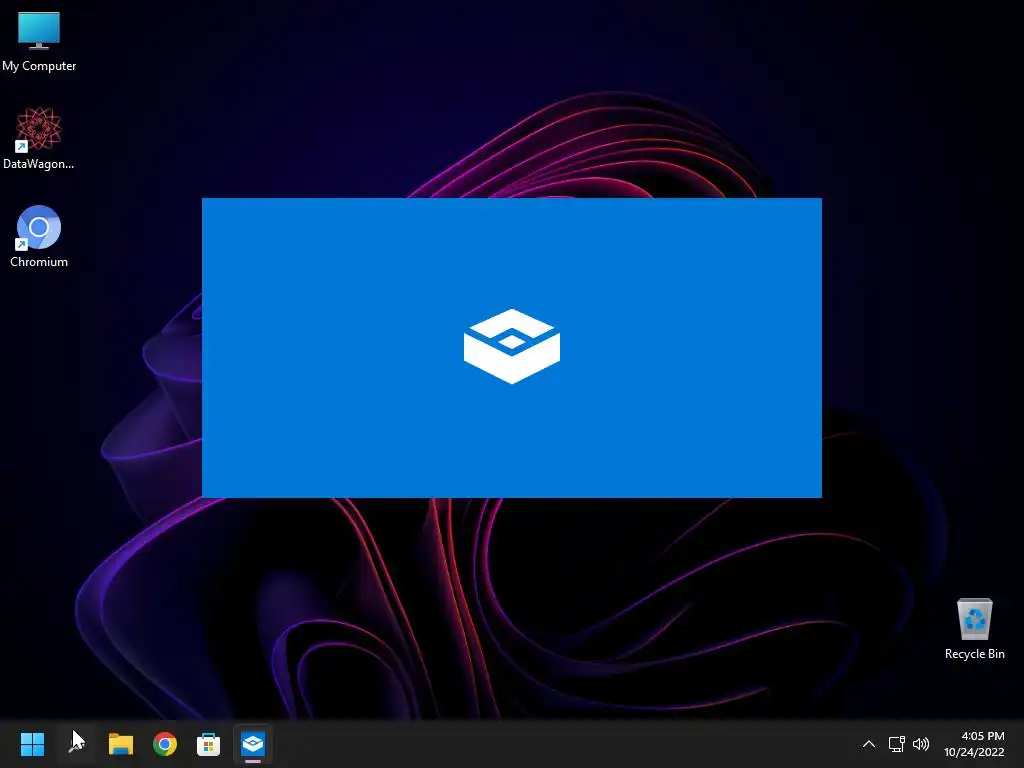Open Microsoft Store from the taskbar
Viewport: 1024px width, 768px height.
click(208, 744)
